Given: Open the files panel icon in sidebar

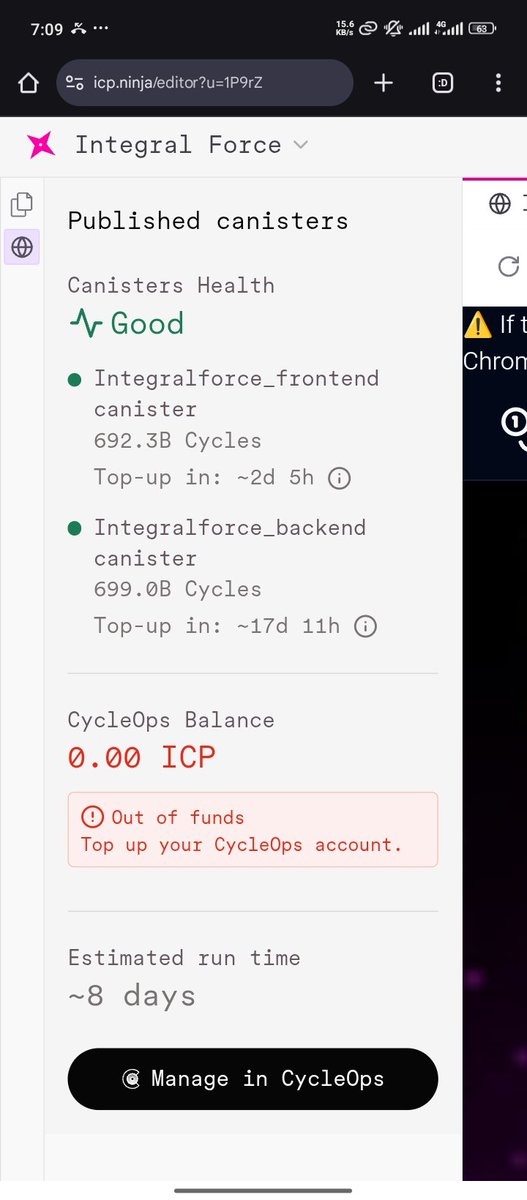Looking at the screenshot, I should click(21, 205).
